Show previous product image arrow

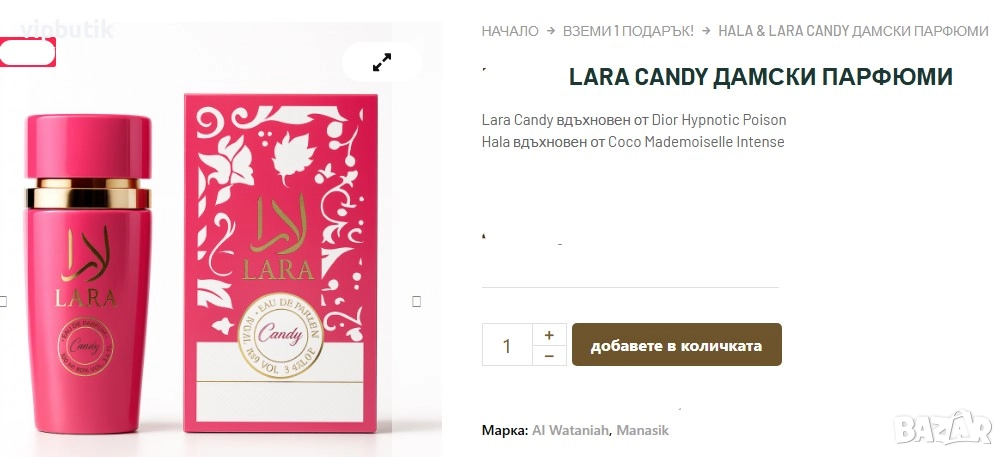3,301
